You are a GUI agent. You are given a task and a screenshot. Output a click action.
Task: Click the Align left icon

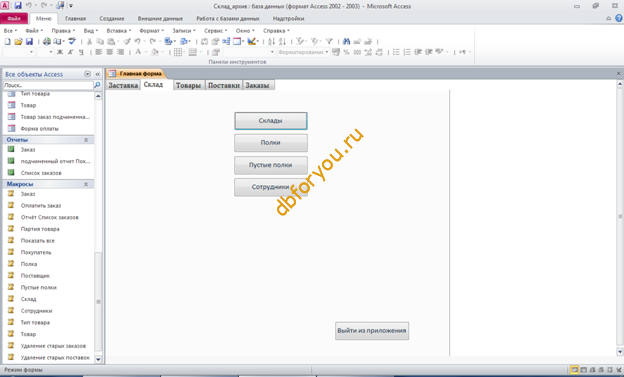click(99, 52)
